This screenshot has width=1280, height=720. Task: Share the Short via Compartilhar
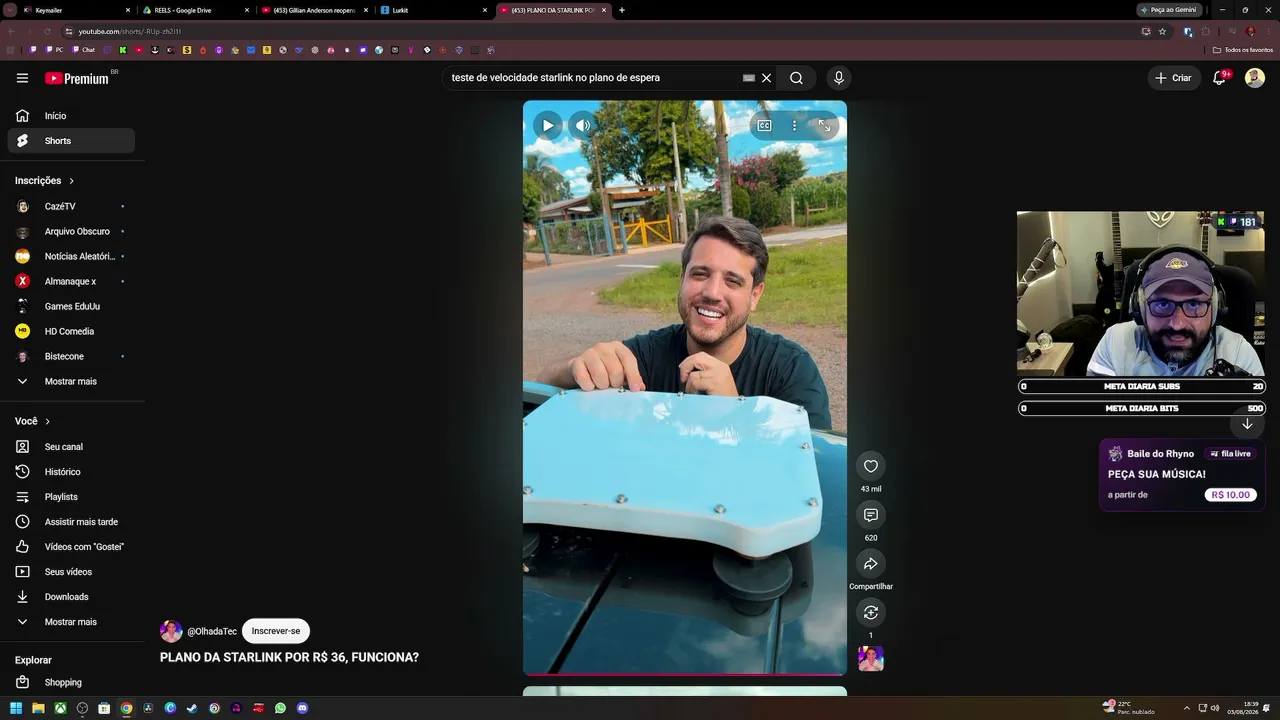(871, 564)
